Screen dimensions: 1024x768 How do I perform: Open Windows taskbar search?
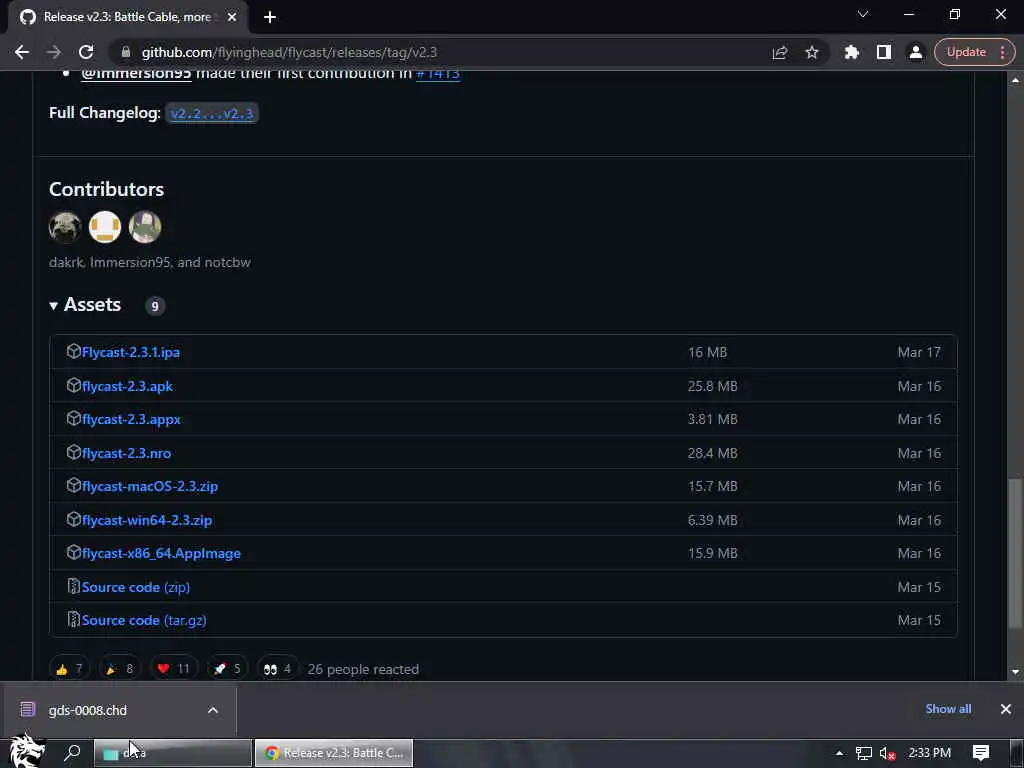72,753
